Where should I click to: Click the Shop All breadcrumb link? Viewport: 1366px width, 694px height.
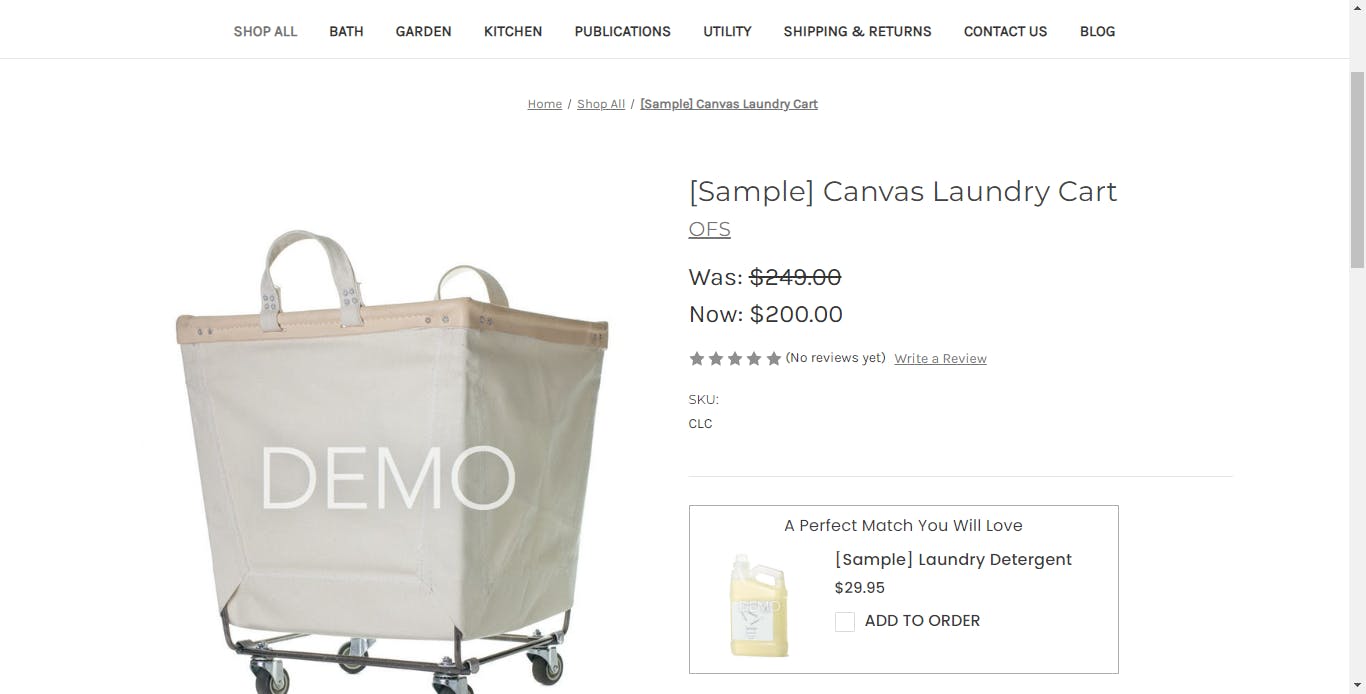click(601, 104)
